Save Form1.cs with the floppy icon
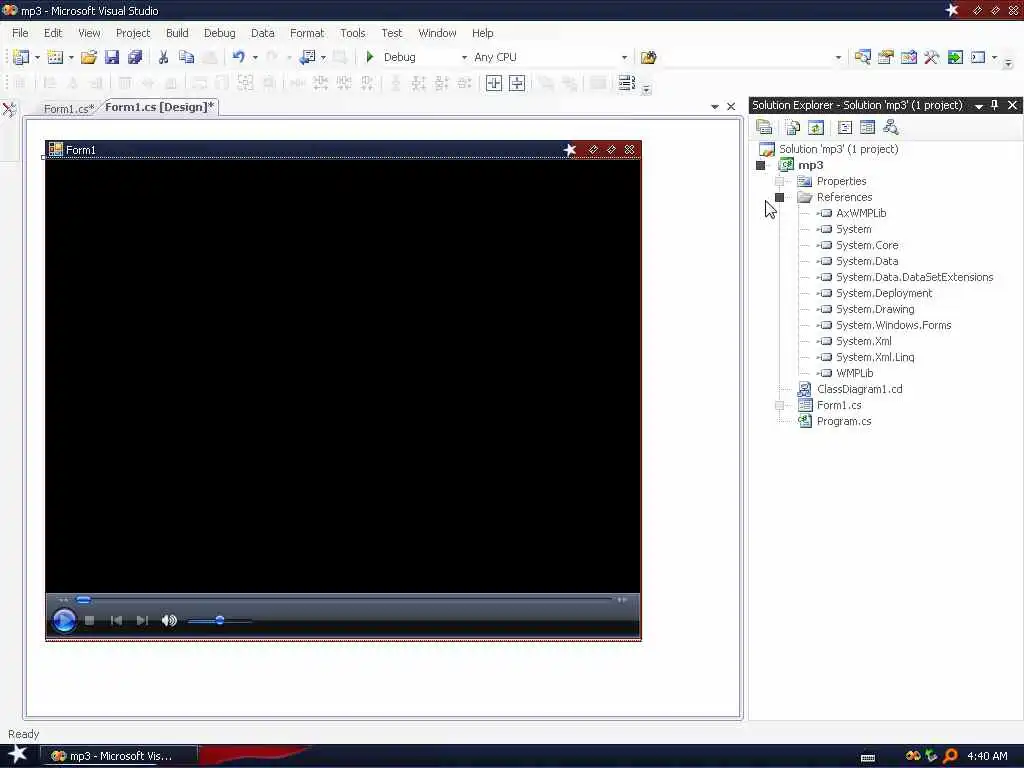This screenshot has height=768, width=1024. 112,57
